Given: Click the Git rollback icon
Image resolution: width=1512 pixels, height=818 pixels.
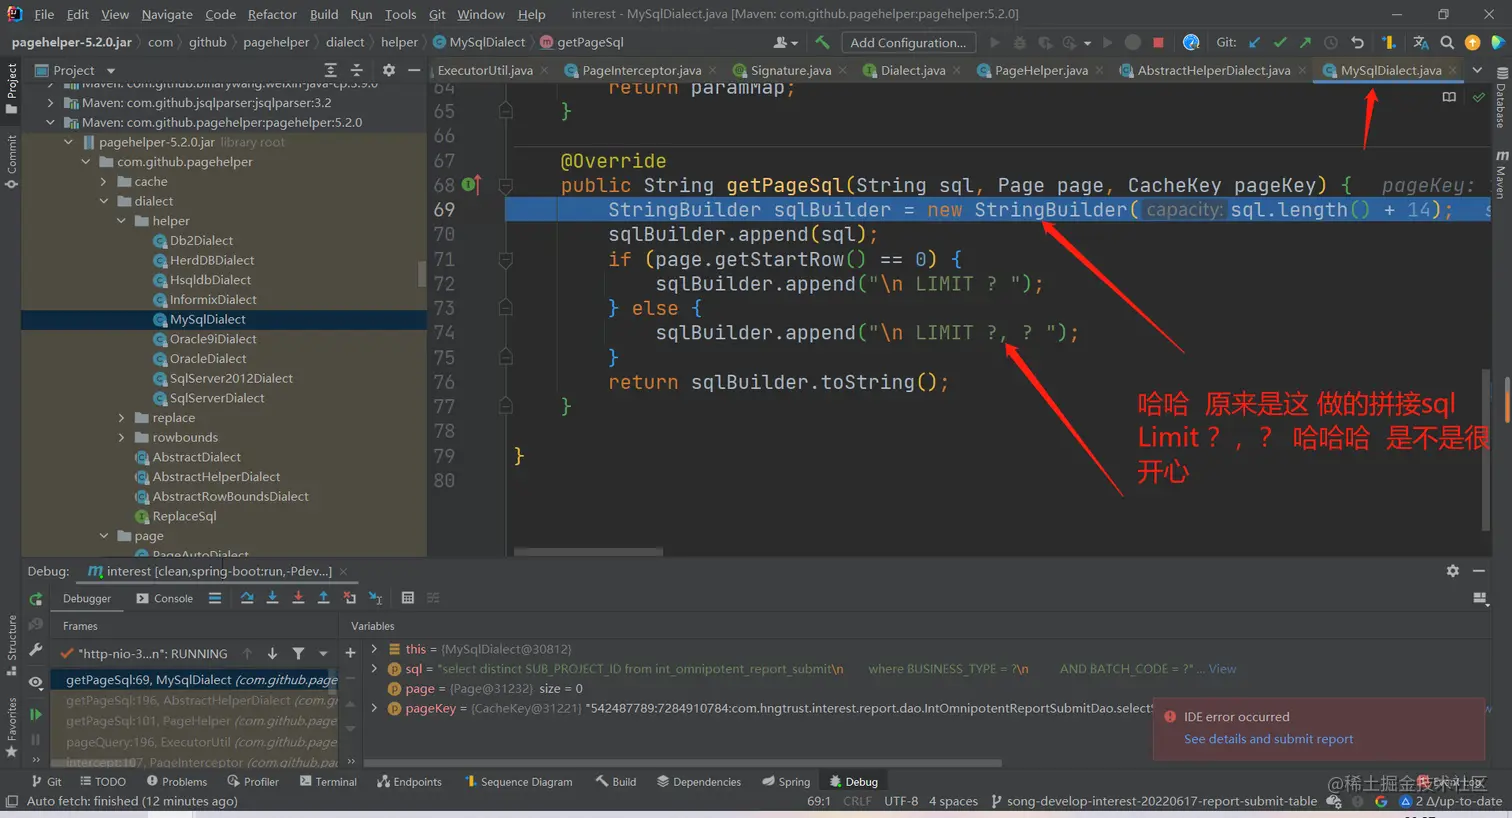Looking at the screenshot, I should pos(1357,42).
